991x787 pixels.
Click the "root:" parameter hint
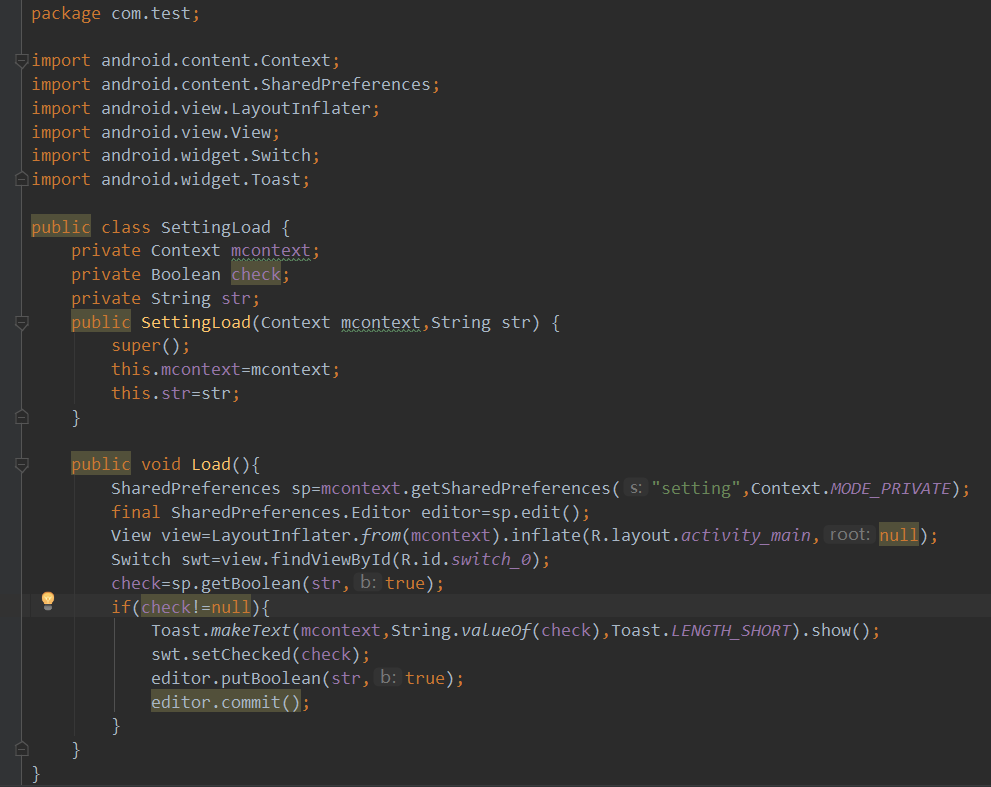pos(849,535)
